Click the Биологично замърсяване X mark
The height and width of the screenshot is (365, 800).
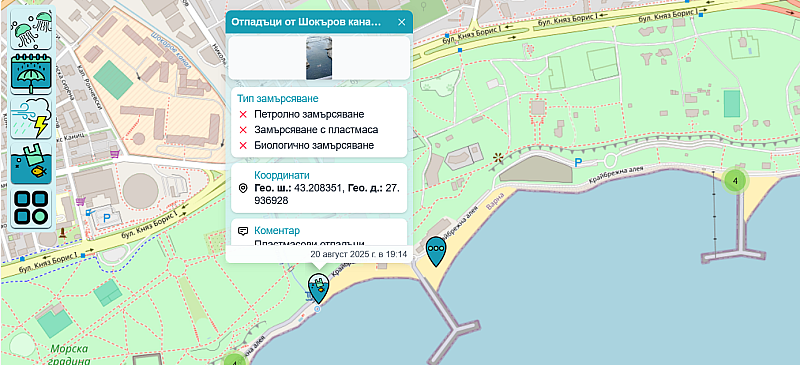coord(243,145)
